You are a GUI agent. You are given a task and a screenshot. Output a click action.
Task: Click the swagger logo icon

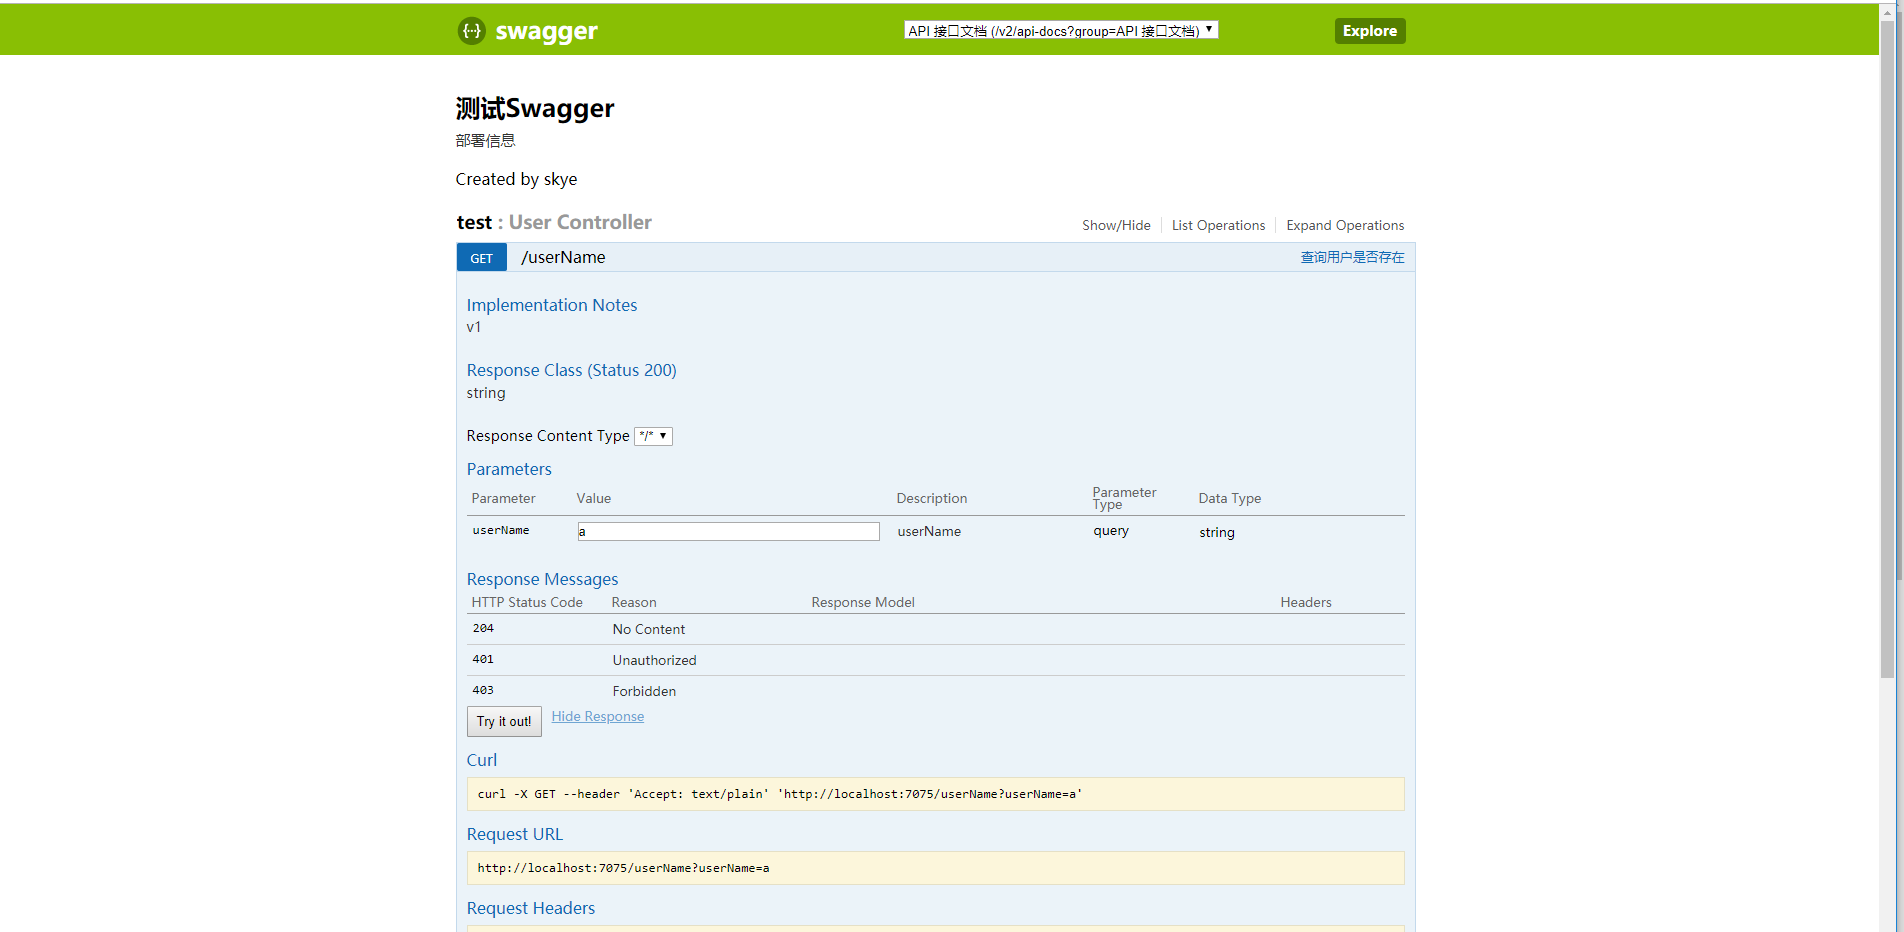click(471, 31)
